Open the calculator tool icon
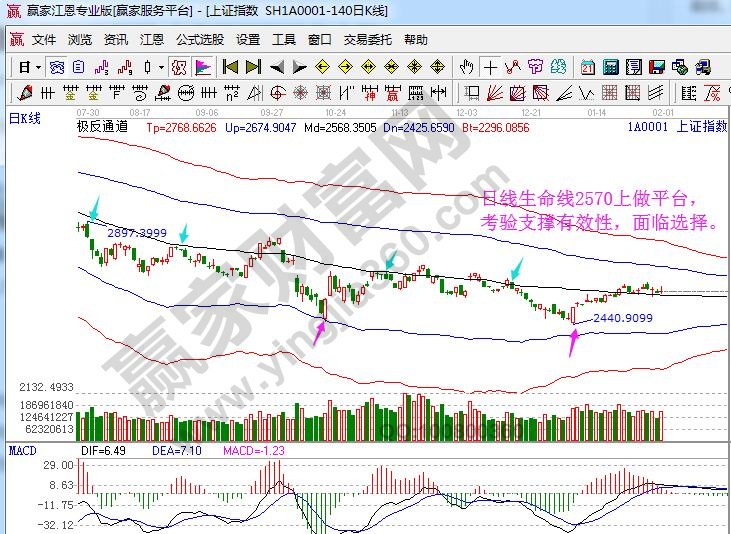This screenshot has height=534, width=731. (x=610, y=67)
